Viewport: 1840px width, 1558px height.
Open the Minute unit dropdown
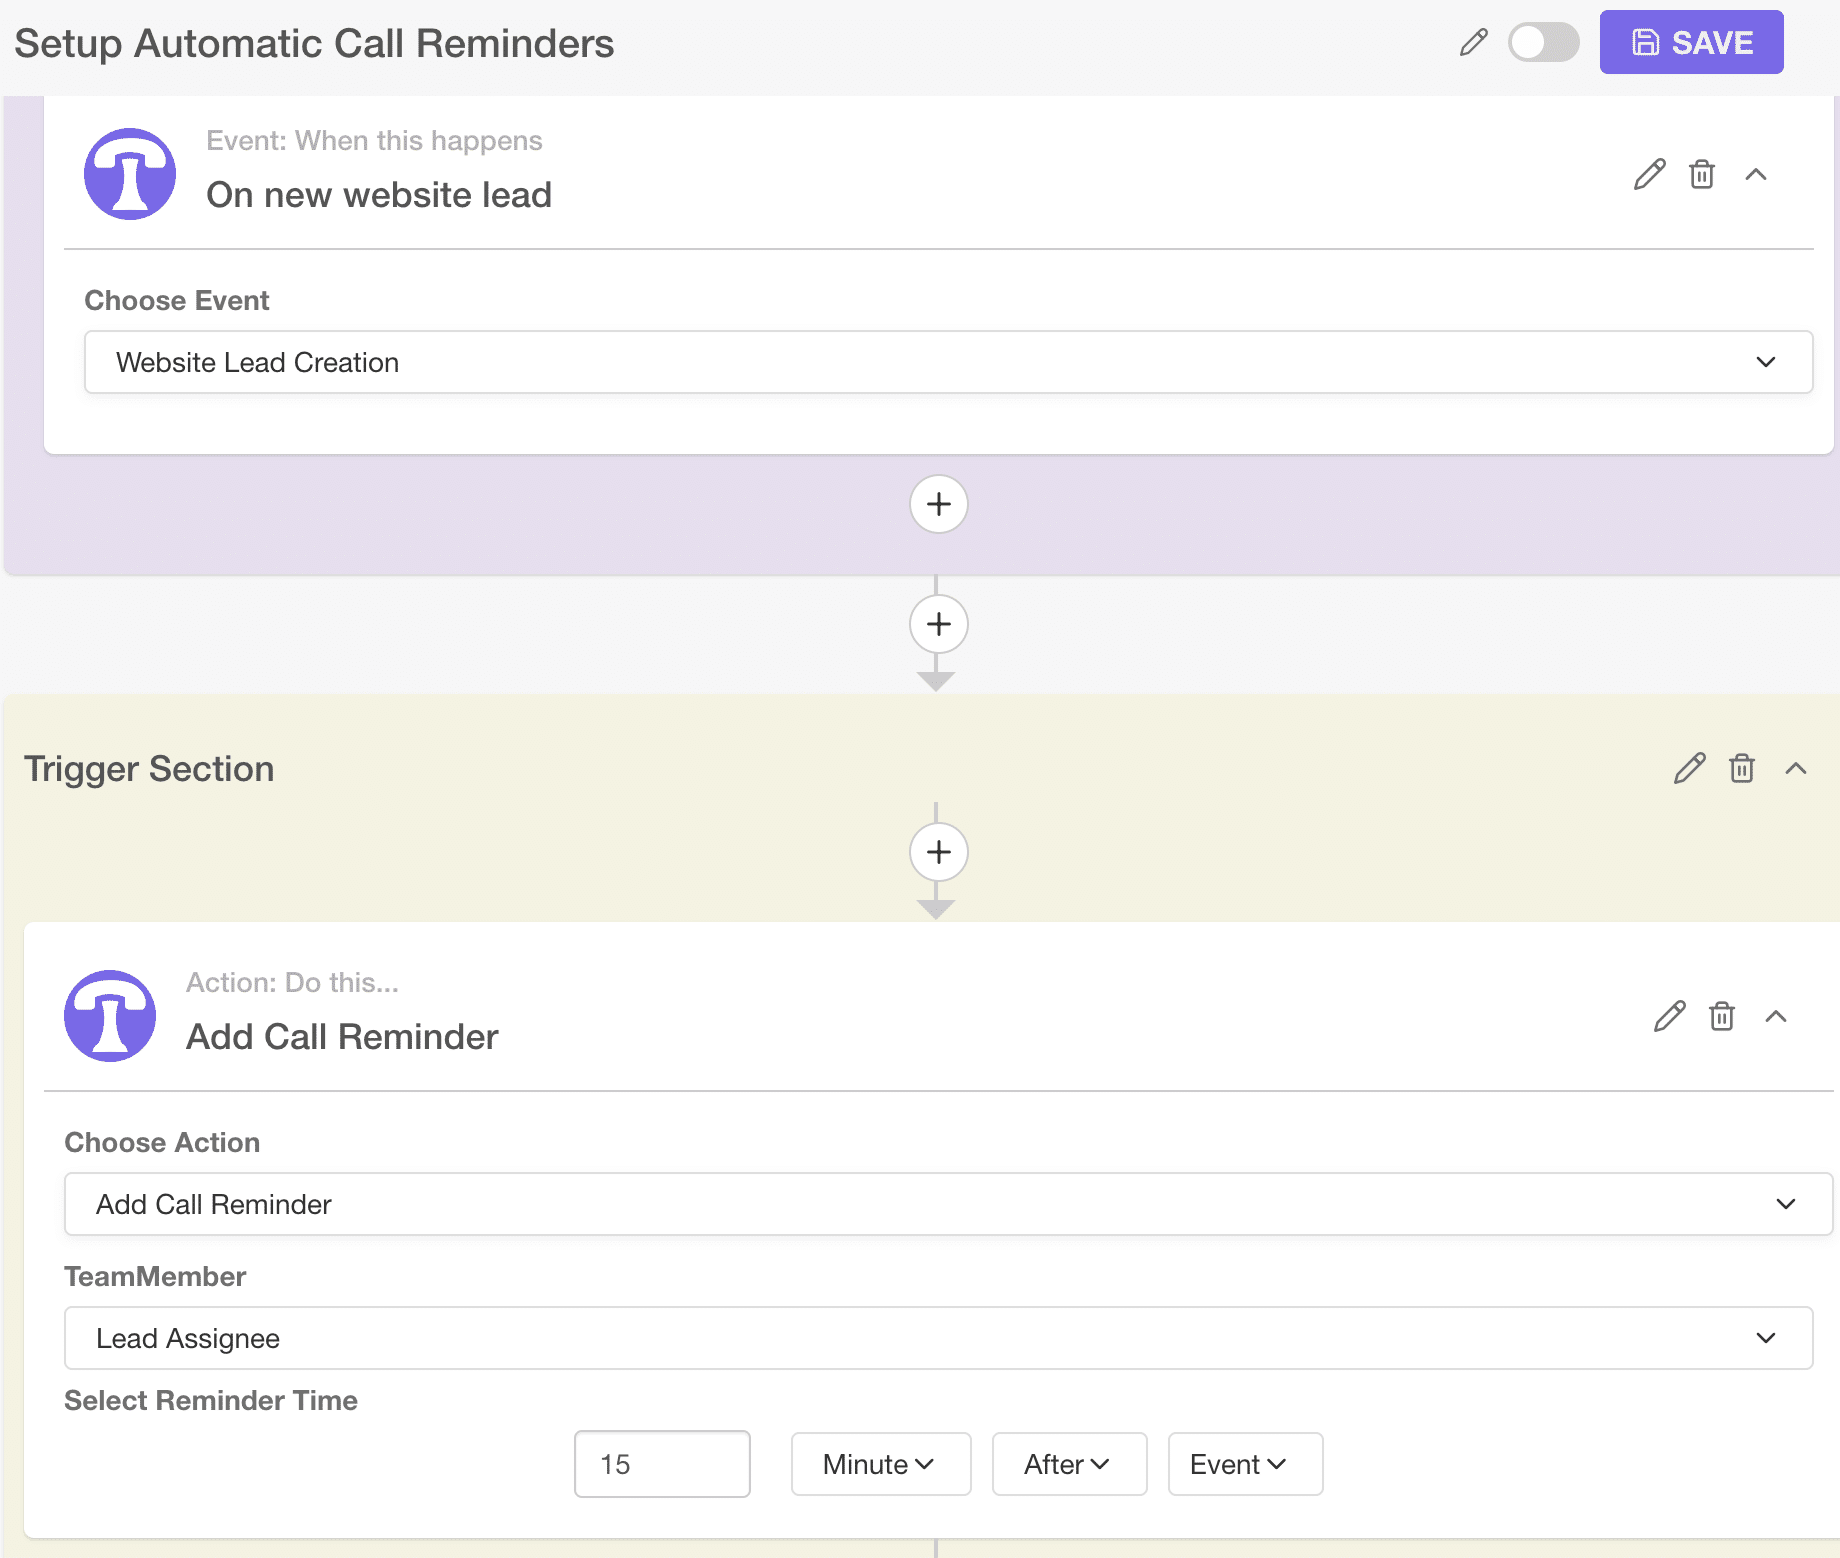[880, 1464]
